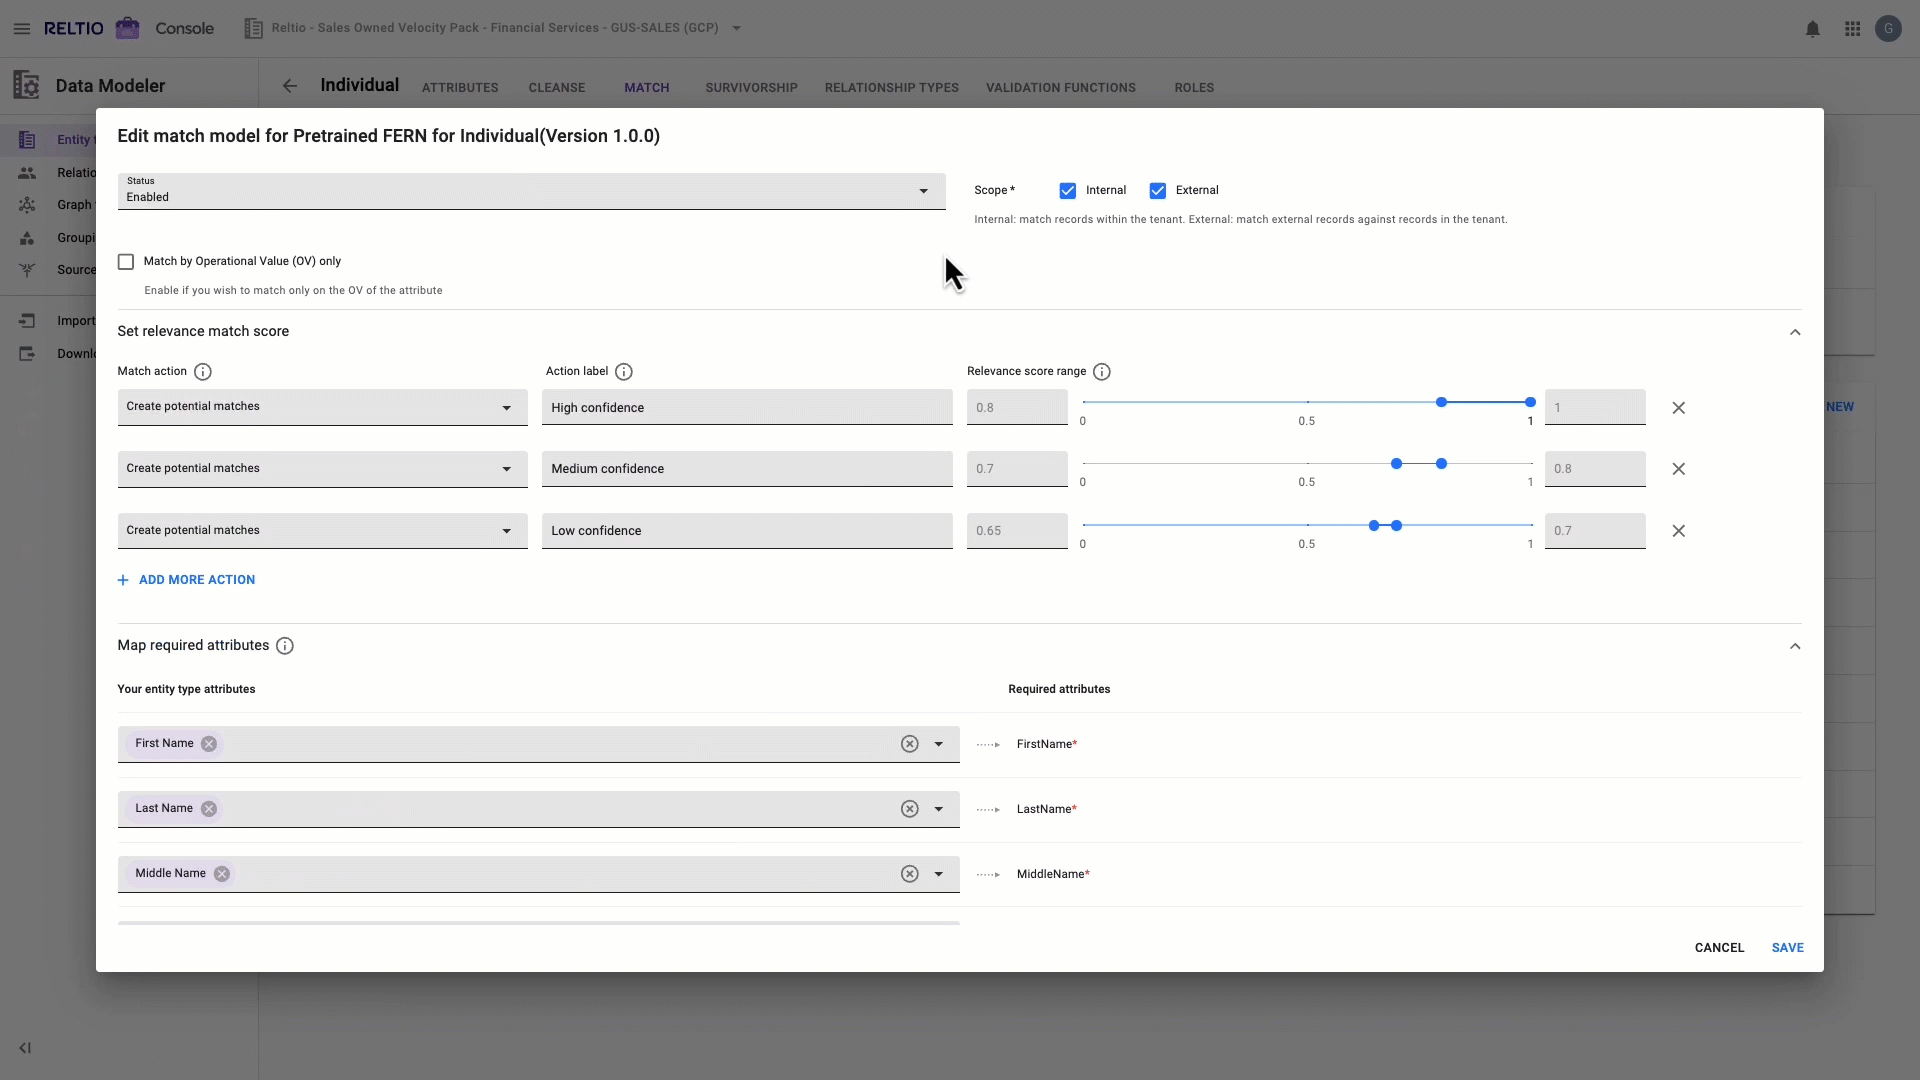The image size is (1920, 1080).
Task: Click the Save button
Action: (x=1787, y=948)
